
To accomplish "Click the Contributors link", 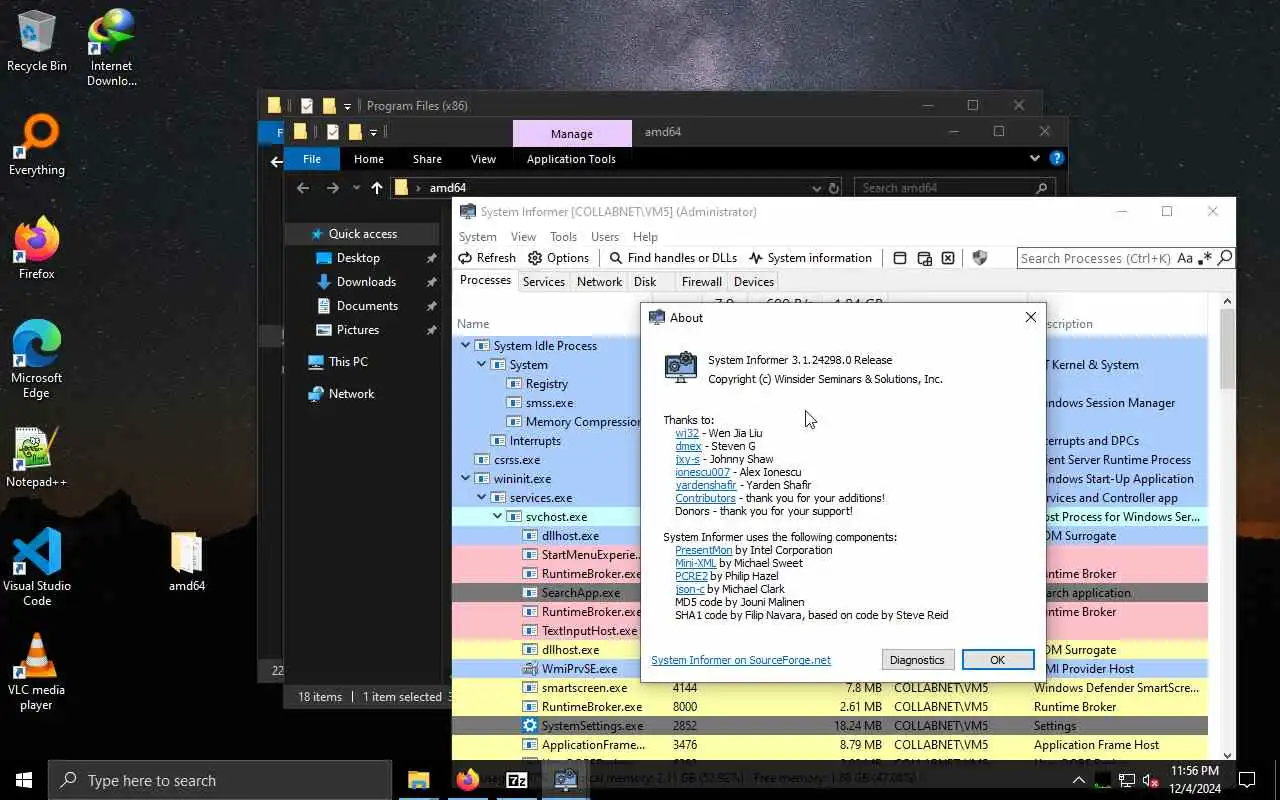I will pyautogui.click(x=705, y=498).
